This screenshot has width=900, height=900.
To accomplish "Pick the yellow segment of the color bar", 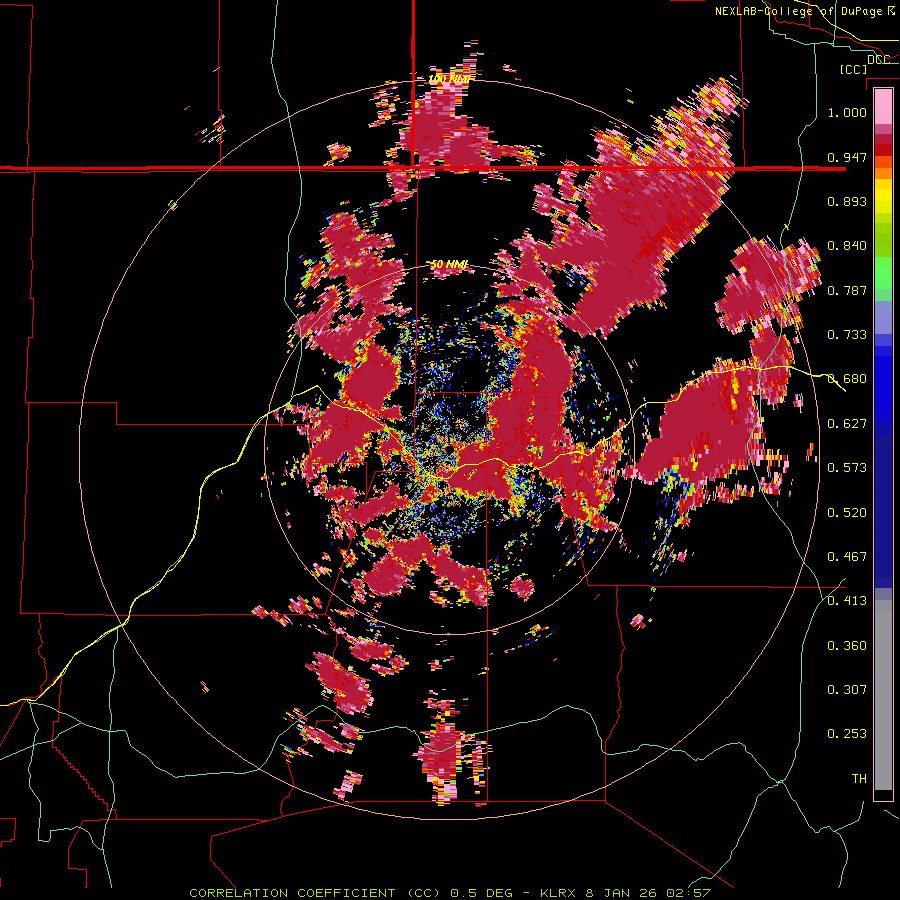I will (x=883, y=196).
